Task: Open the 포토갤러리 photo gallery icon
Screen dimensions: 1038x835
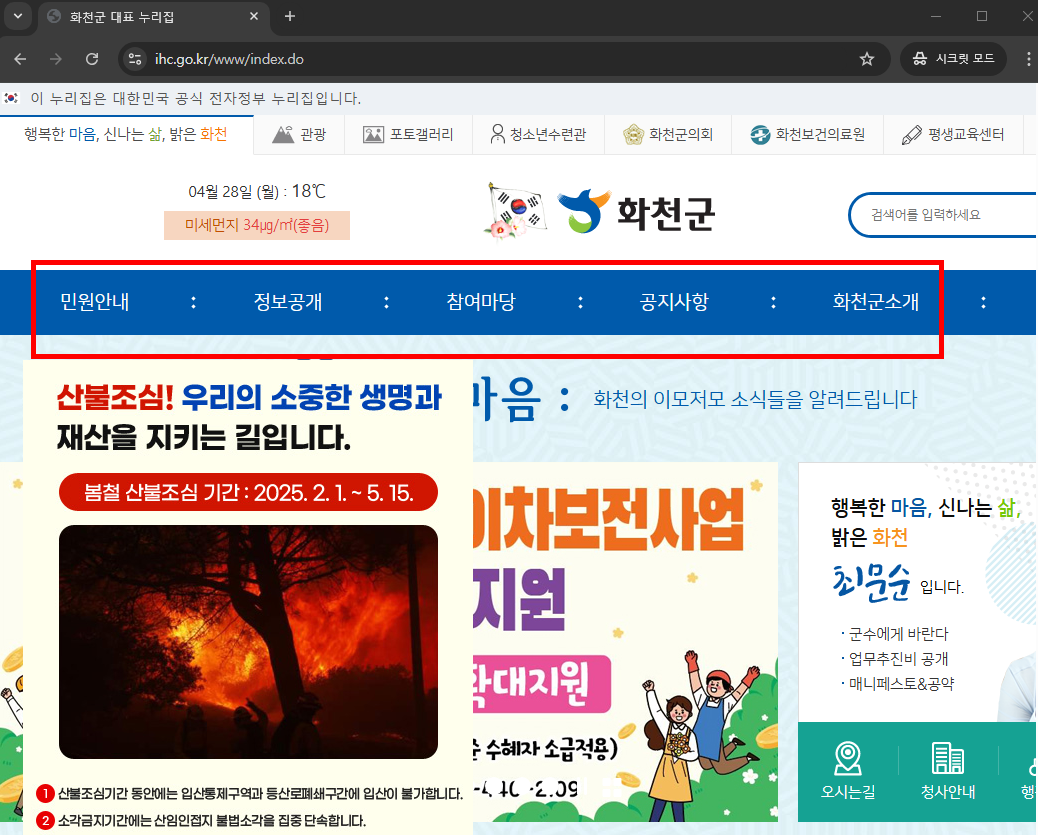Action: point(371,134)
